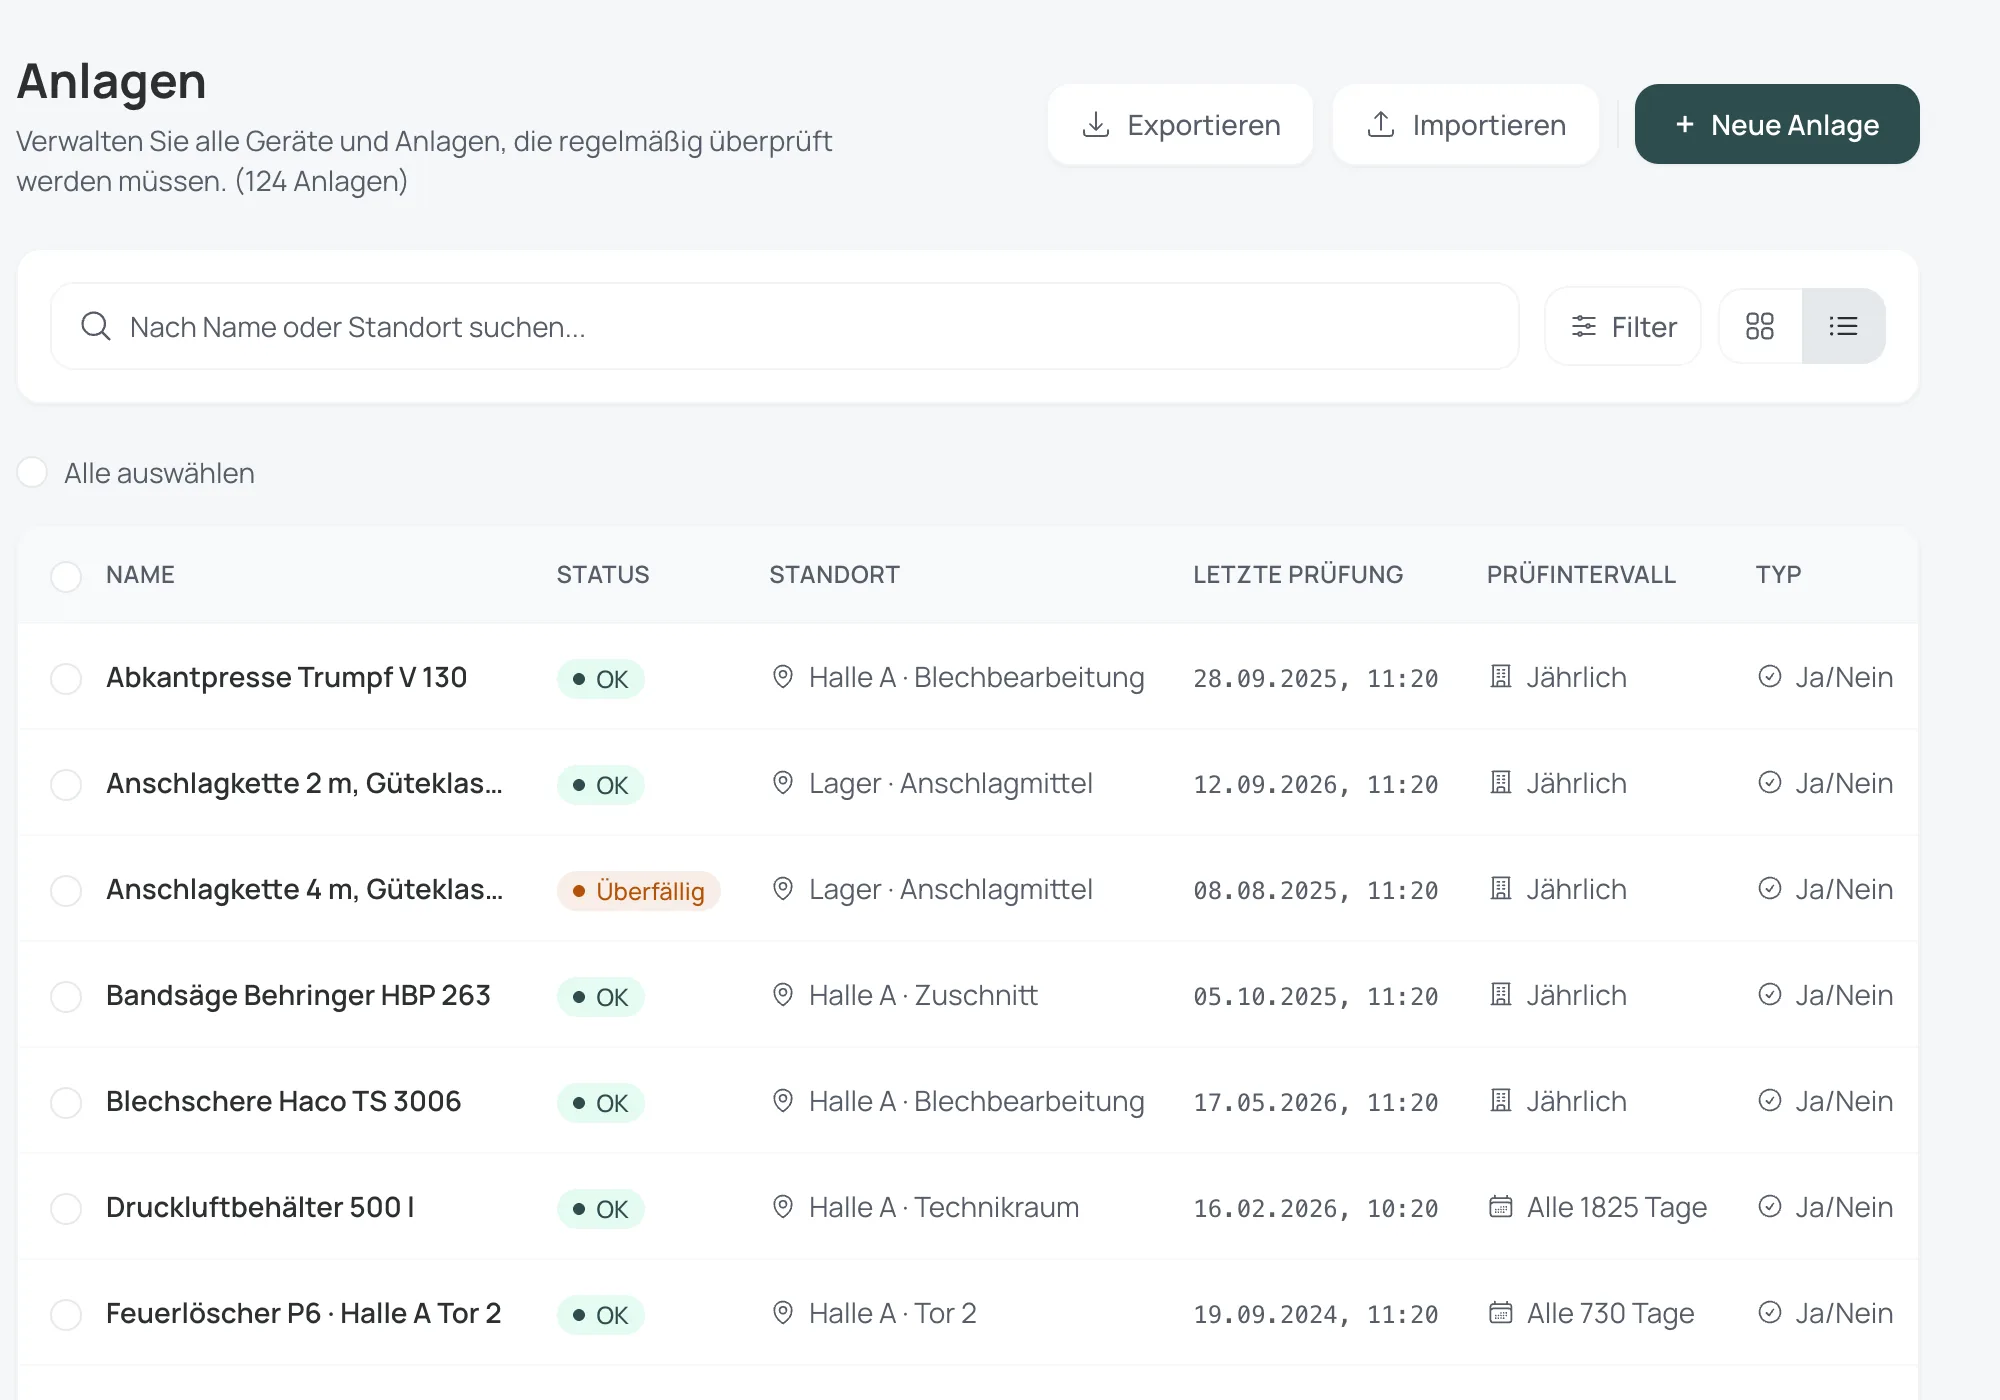
Task: Click building icon in Anschlagkette 2 m row
Action: tap(1500, 783)
